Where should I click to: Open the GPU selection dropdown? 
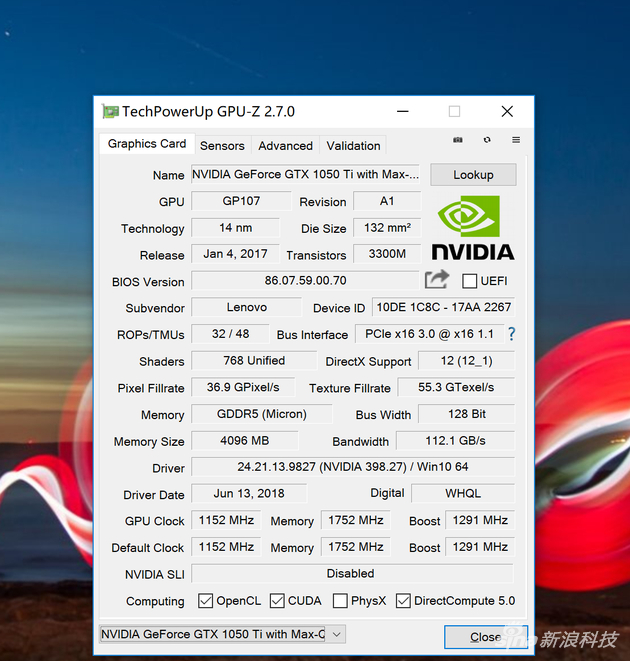[223, 634]
